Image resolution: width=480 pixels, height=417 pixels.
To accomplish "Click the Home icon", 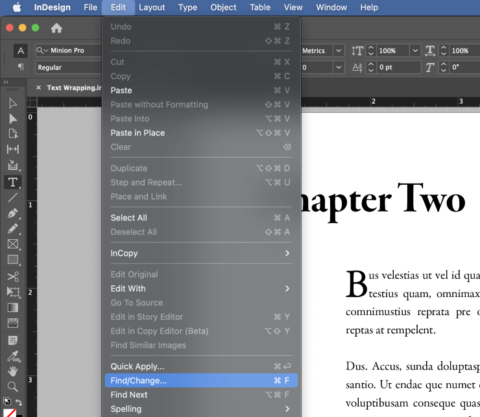I will [x=56, y=28].
